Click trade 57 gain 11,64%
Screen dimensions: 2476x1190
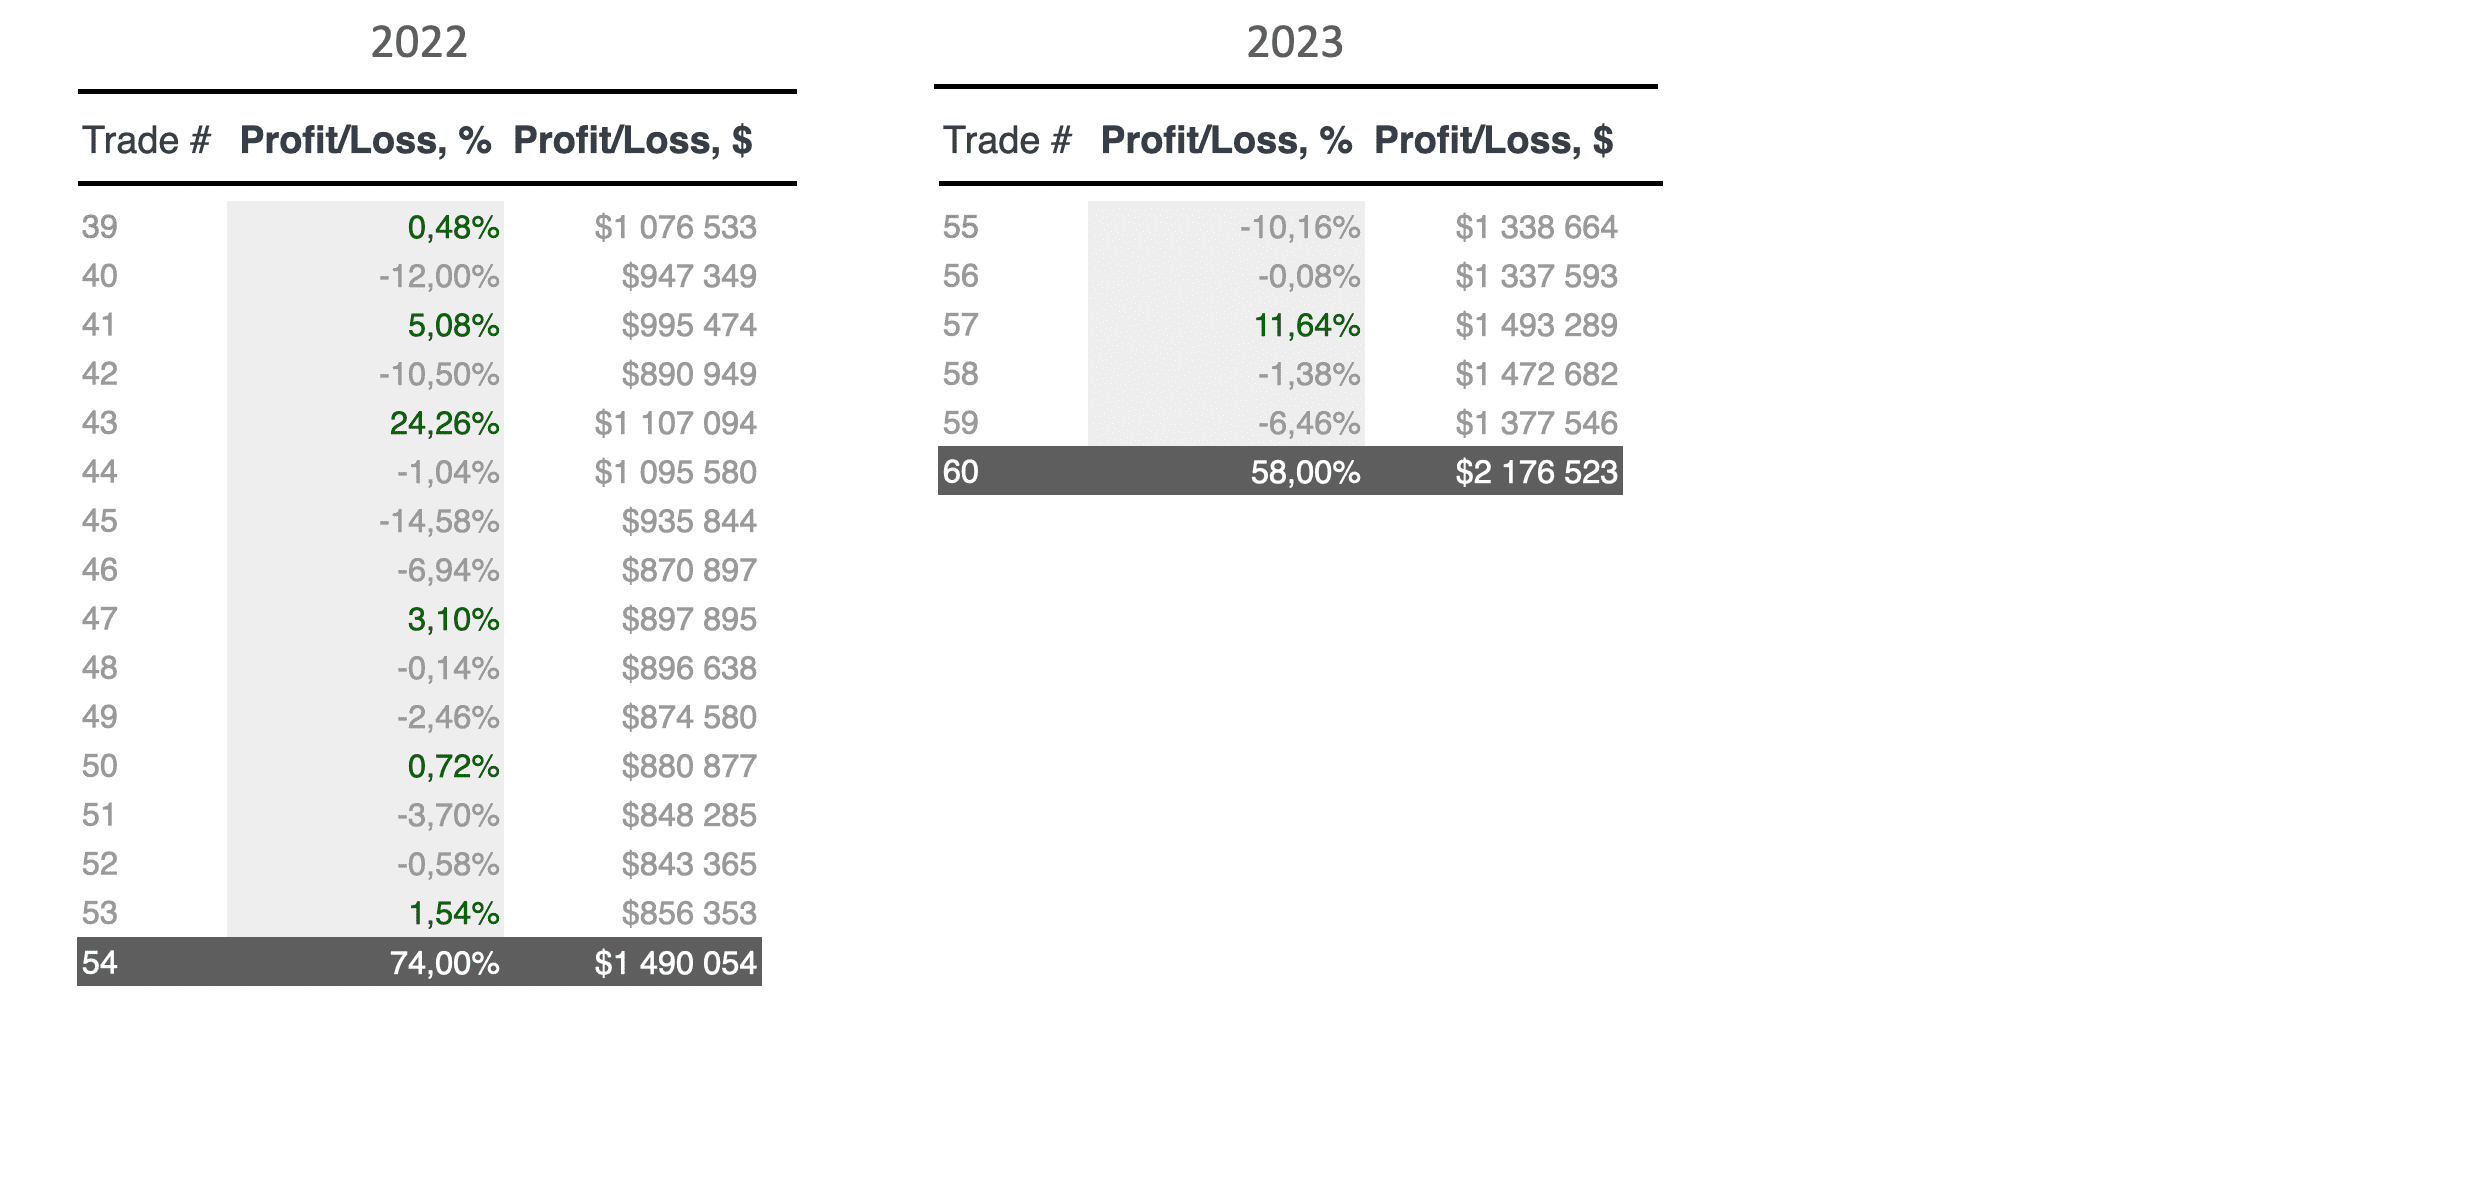point(1307,325)
